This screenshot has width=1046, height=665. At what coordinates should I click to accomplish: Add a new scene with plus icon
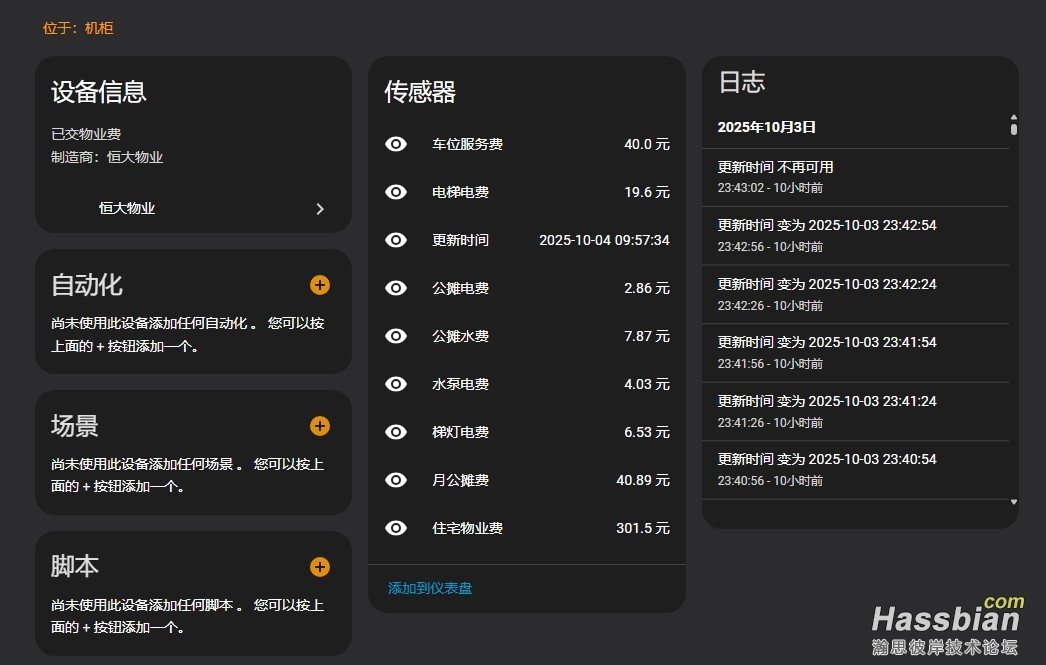pyautogui.click(x=319, y=426)
